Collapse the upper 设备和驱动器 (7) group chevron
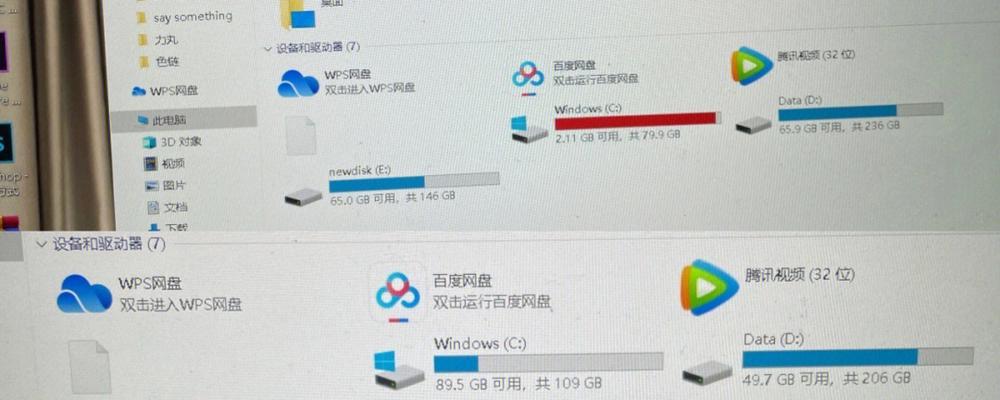The width and height of the screenshot is (1000, 400). (268, 48)
